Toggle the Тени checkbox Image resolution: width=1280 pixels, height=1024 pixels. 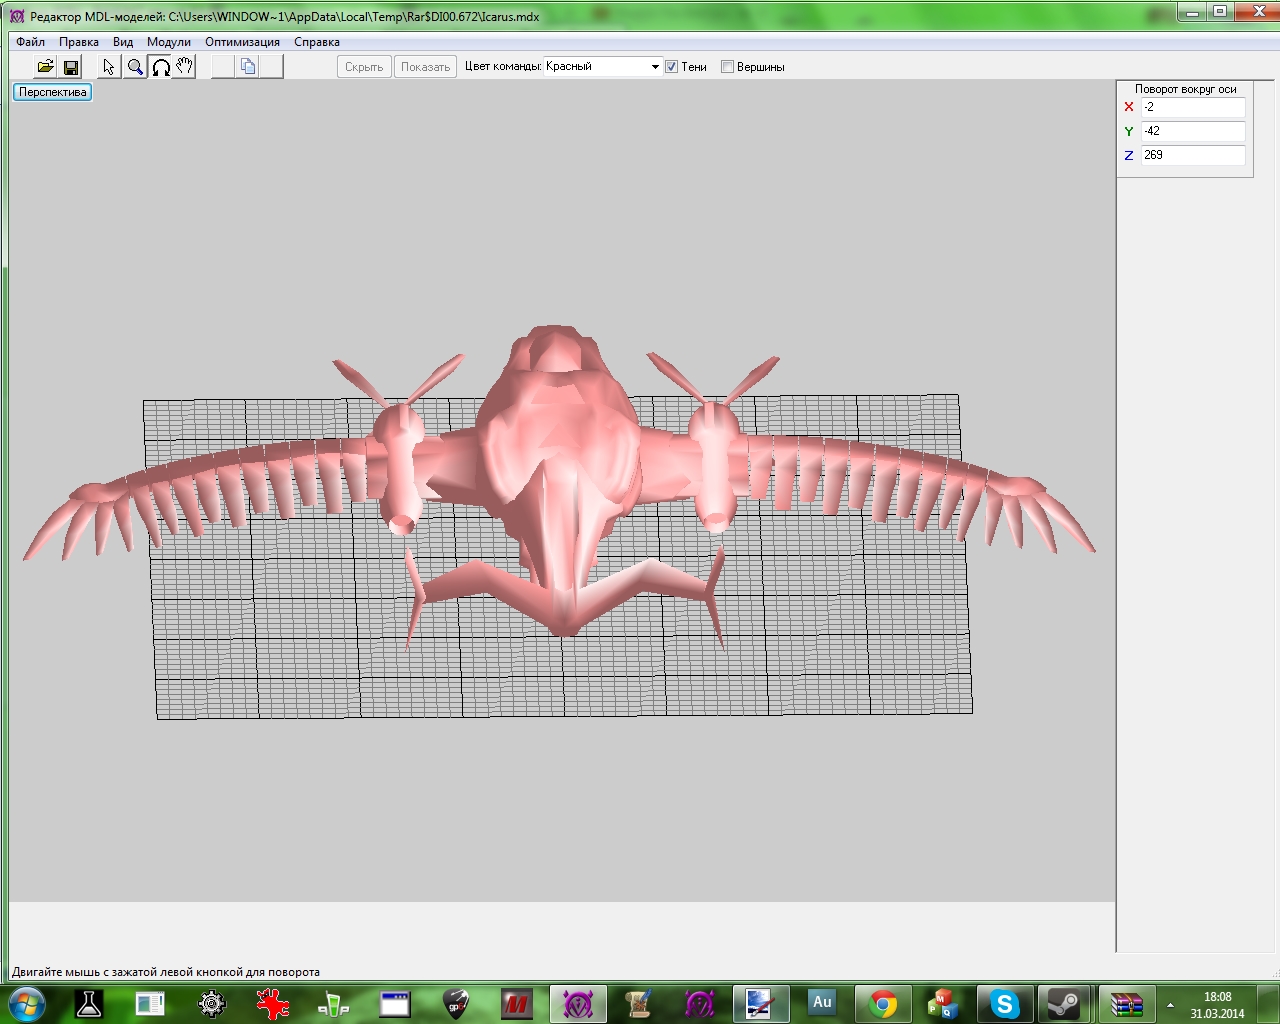pos(672,67)
